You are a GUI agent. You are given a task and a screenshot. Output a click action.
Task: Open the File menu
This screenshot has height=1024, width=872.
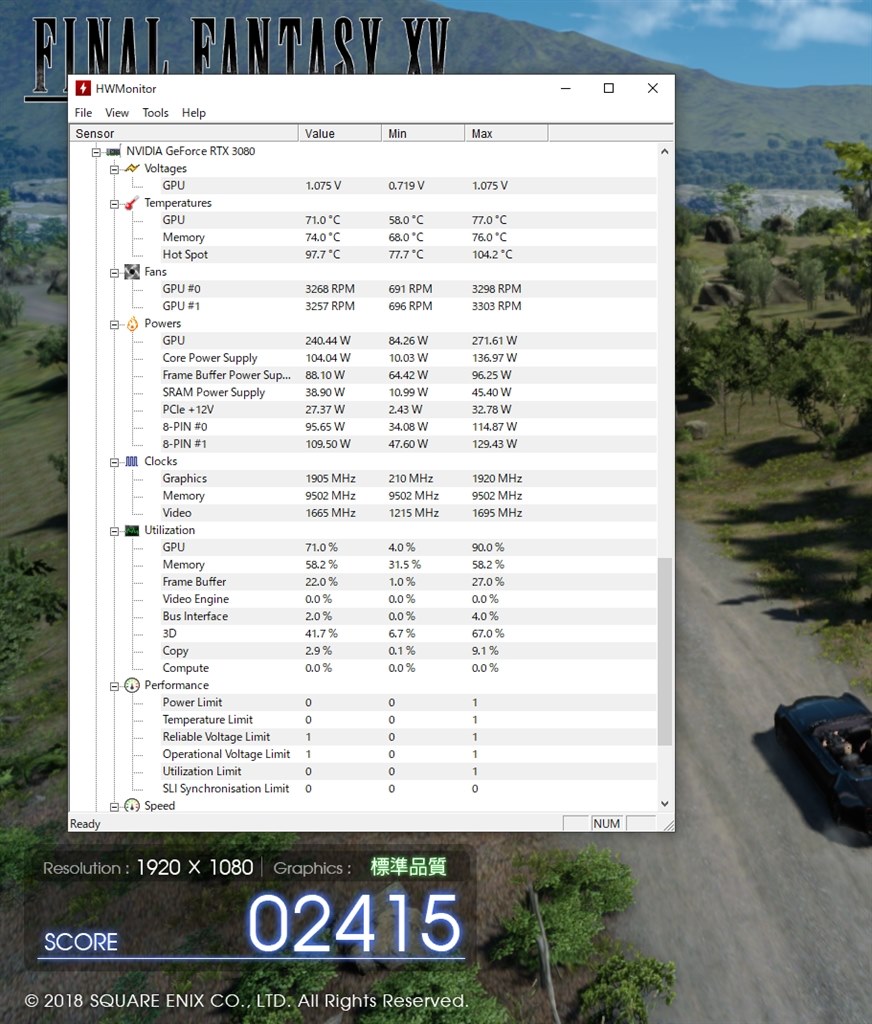(x=83, y=112)
